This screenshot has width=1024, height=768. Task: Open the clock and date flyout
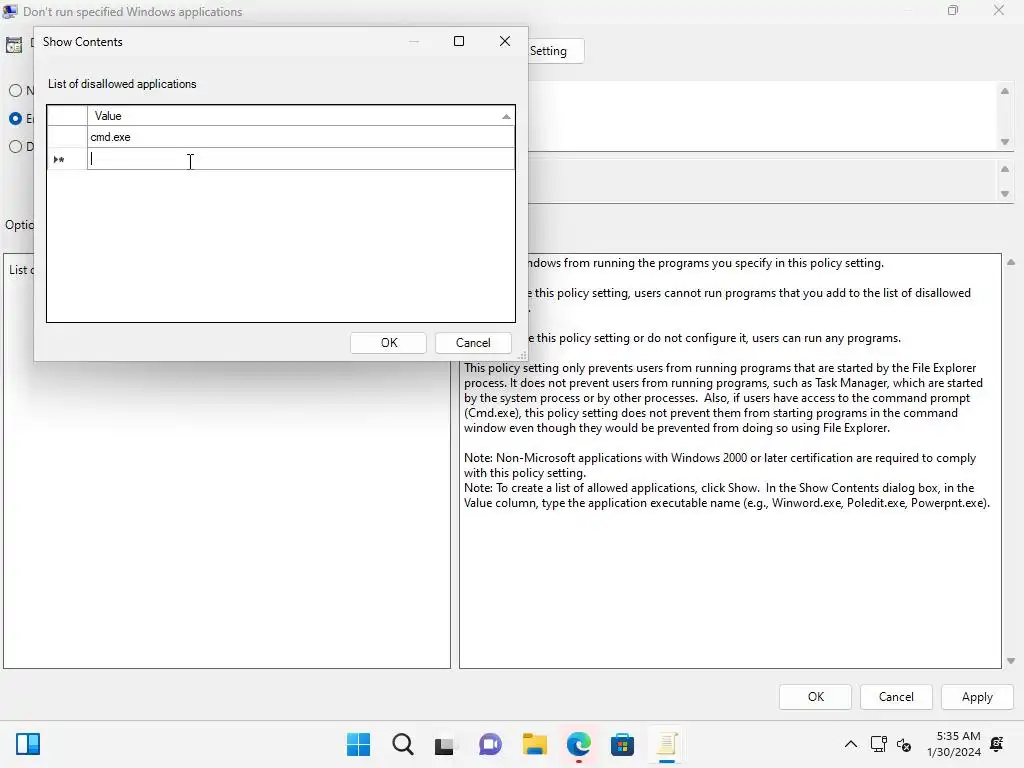pos(954,744)
